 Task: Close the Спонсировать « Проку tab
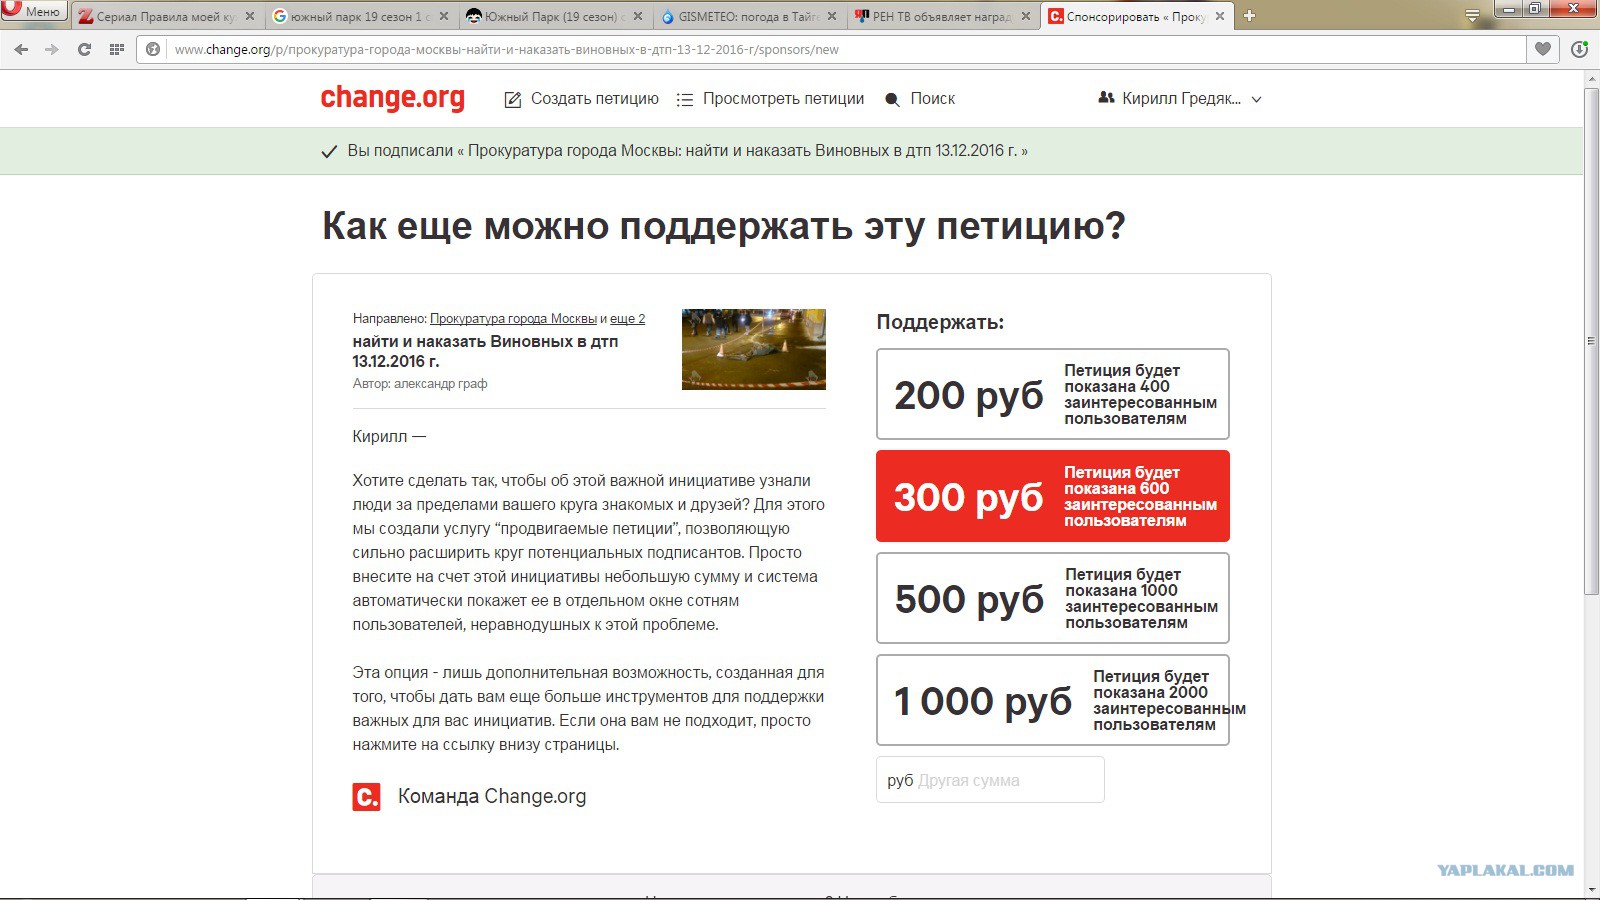click(1220, 16)
